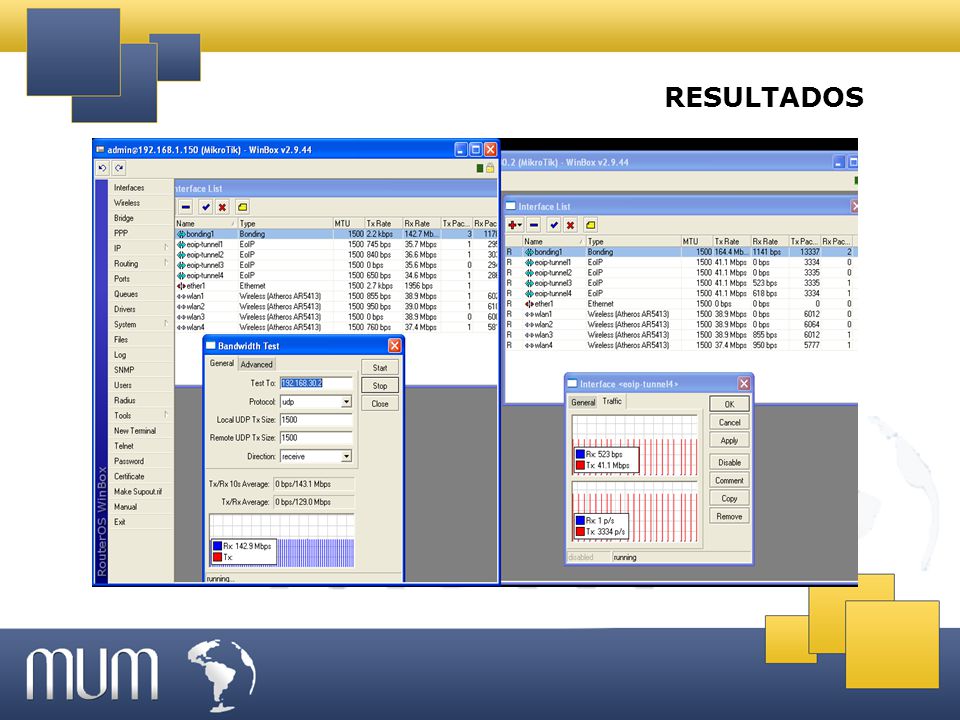Click the yellow Comment icon in right Interface List
960x720 pixels.
(590, 225)
